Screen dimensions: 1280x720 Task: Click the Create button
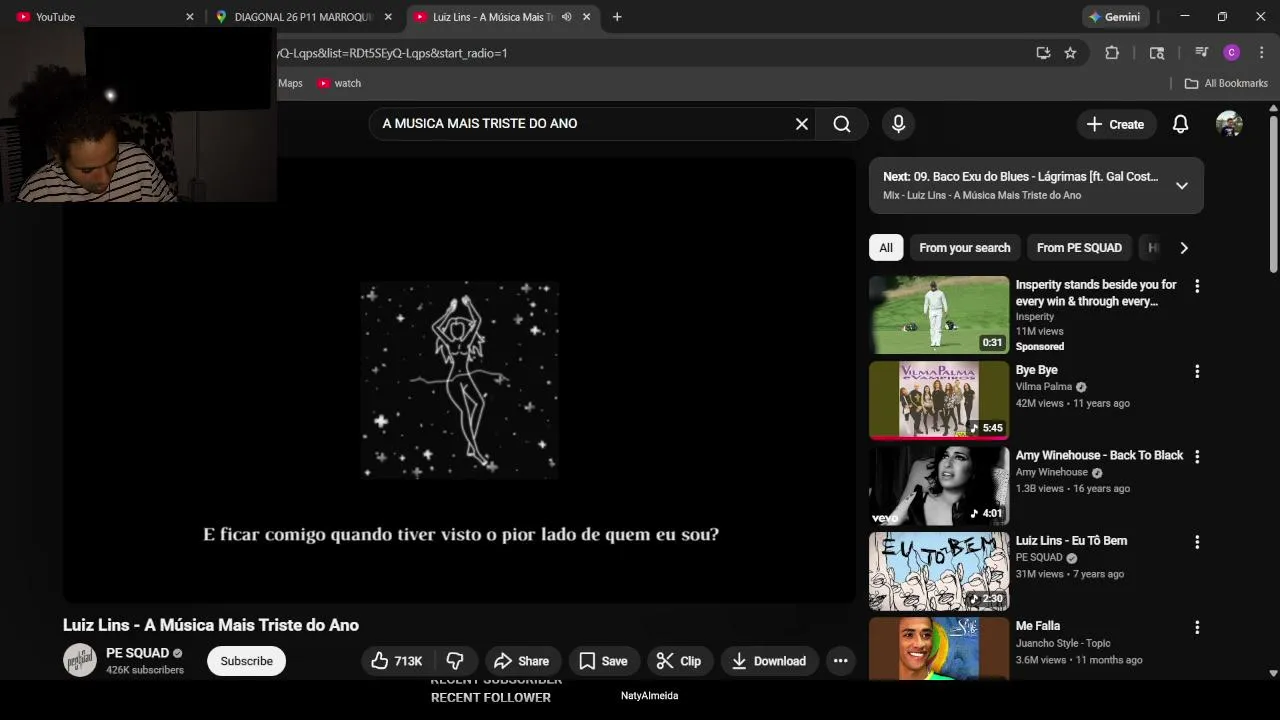pos(1115,124)
